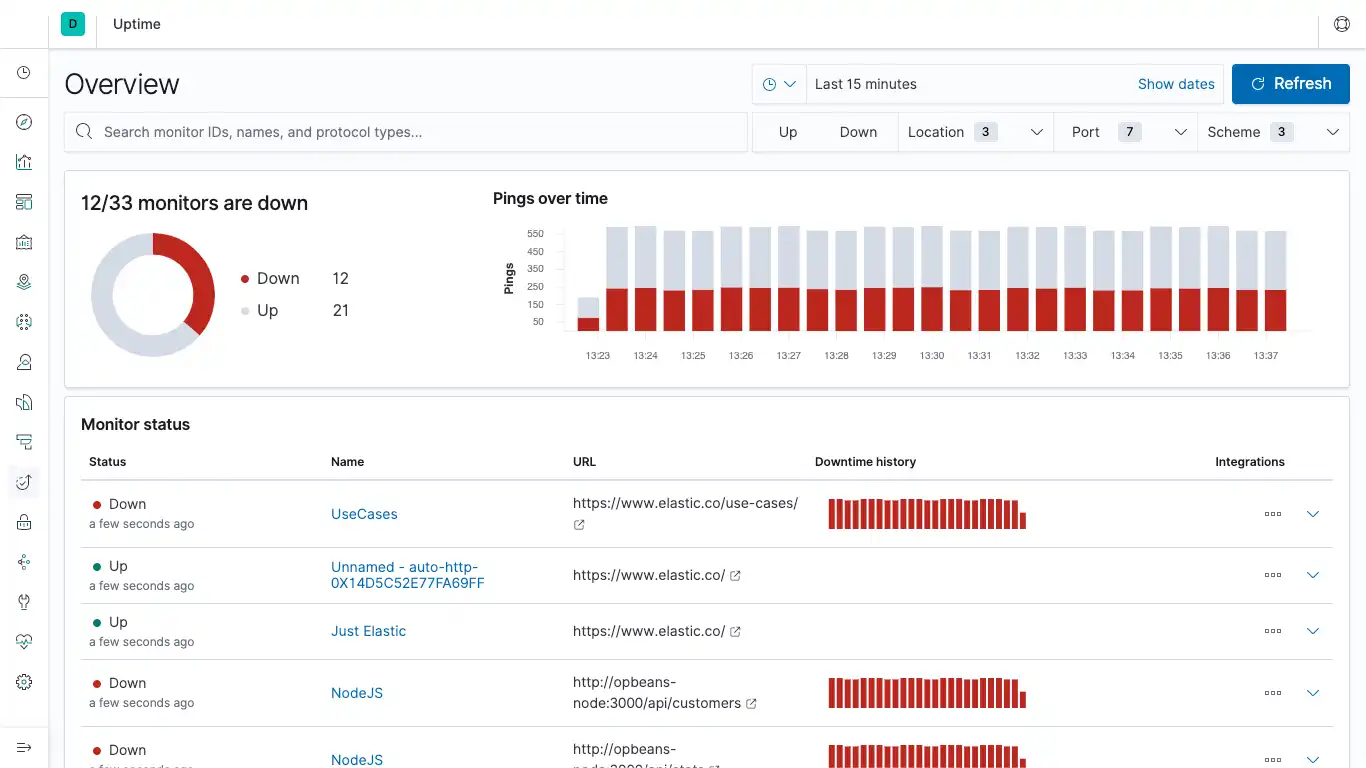The image size is (1366, 768).
Task: Open external link icon for opbeans-node customers URL
Action: click(751, 704)
